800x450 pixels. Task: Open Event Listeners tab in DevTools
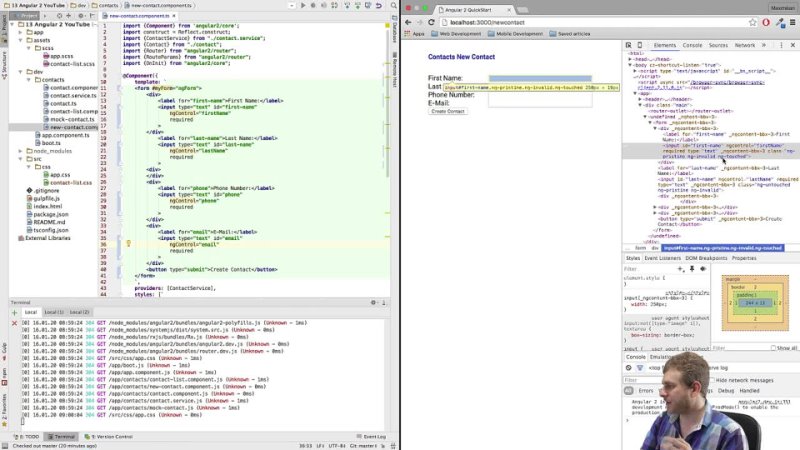(662, 258)
